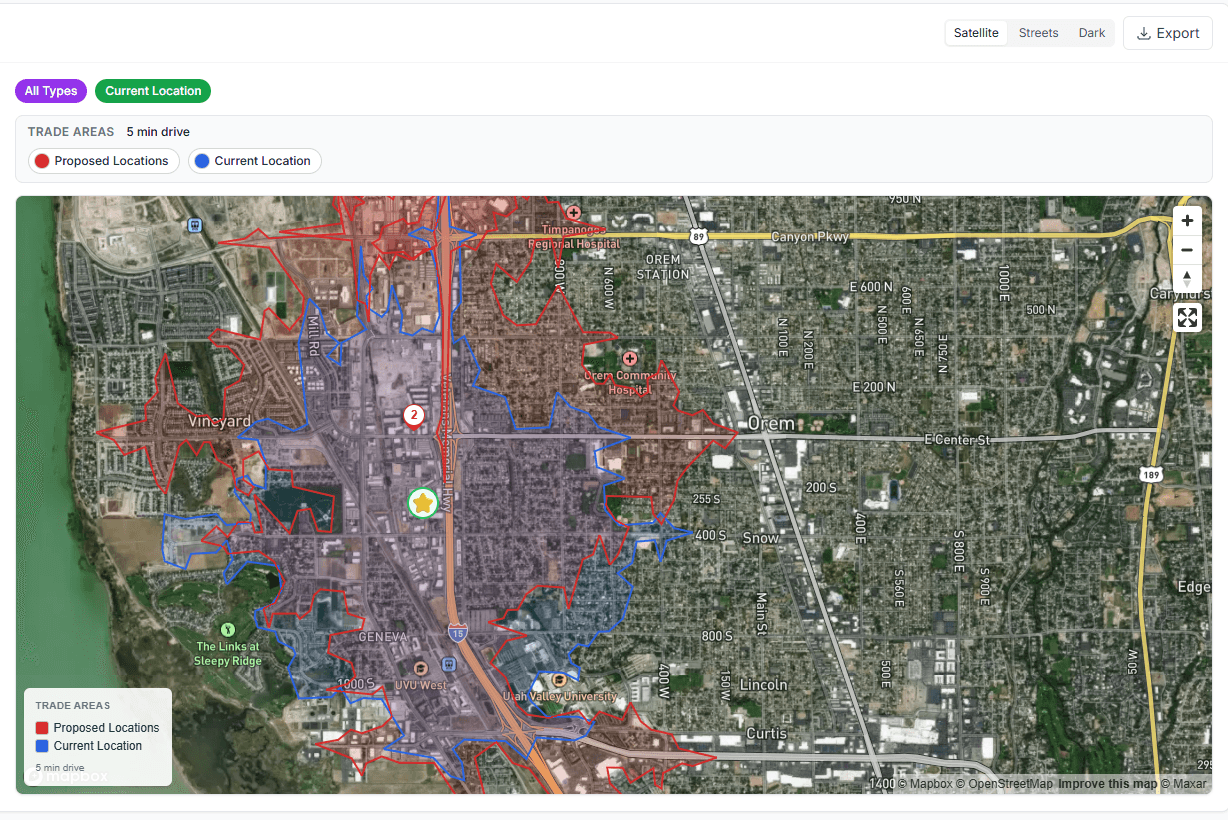Click the OREM STATION label
Screen dimensions: 1228x820
point(663,267)
